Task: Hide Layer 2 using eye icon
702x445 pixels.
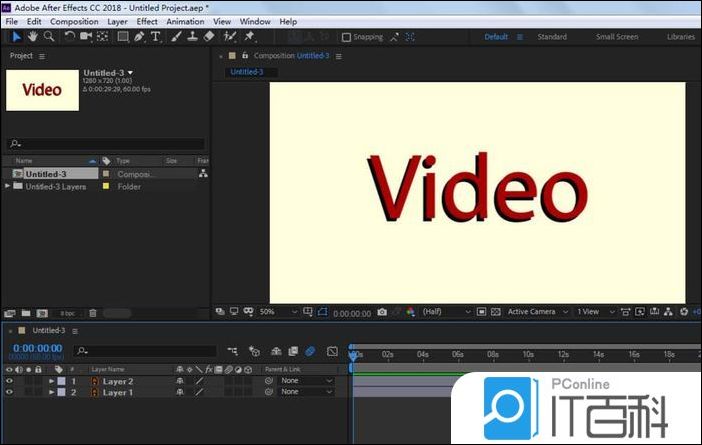Action: tap(9, 381)
